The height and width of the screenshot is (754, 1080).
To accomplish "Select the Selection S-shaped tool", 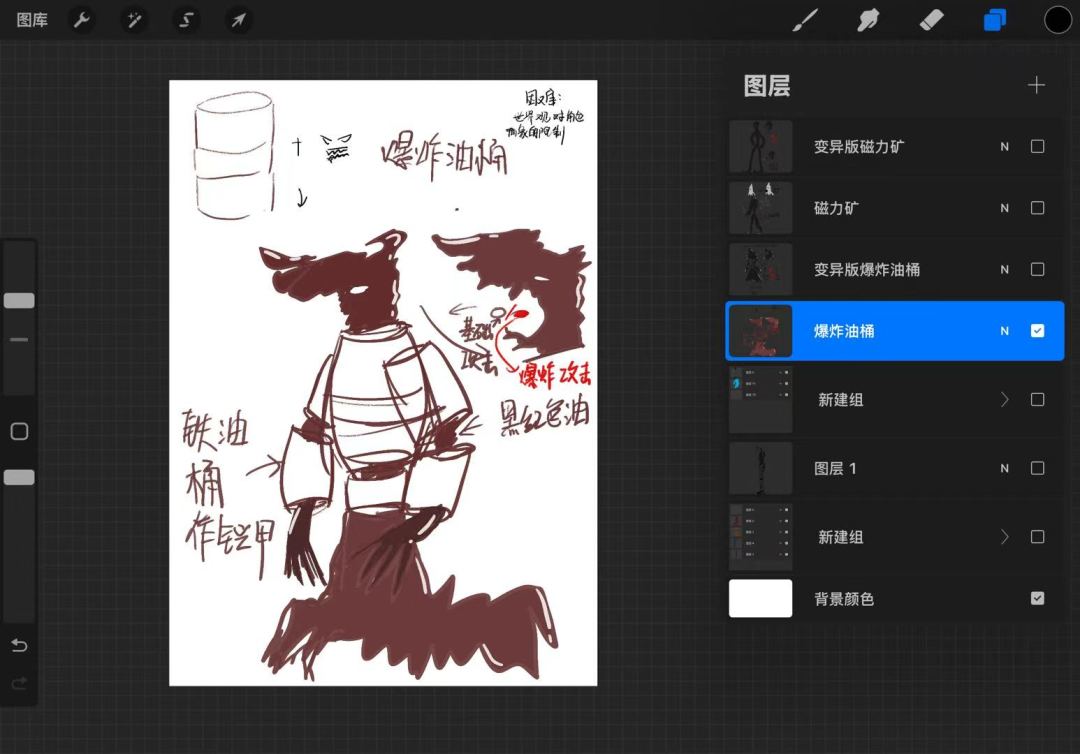I will [x=186, y=20].
